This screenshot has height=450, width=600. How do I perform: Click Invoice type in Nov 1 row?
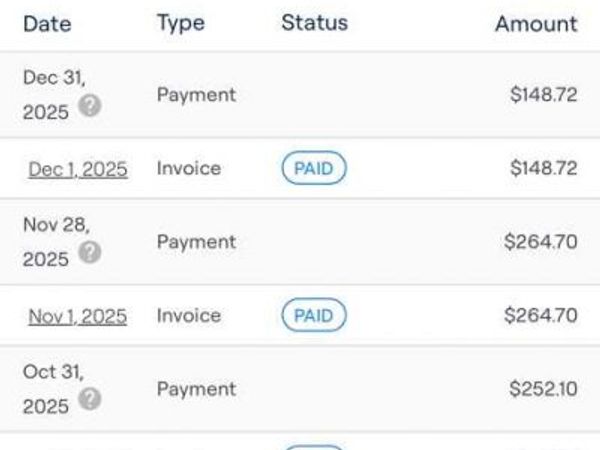188,316
